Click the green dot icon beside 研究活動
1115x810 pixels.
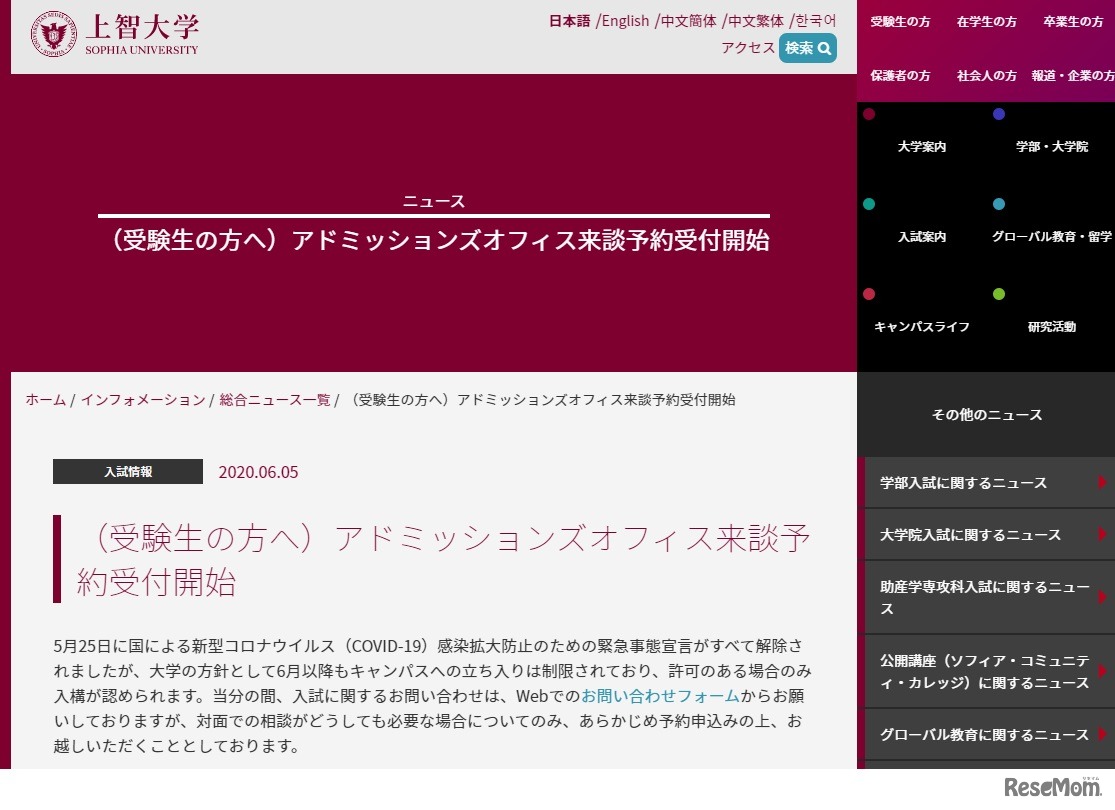[998, 294]
